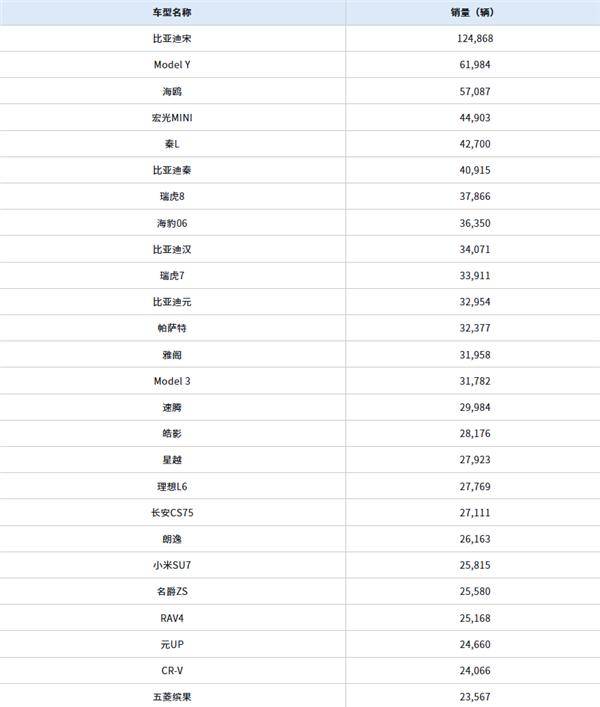Click the 海鸥 row name
Image resolution: width=600 pixels, height=707 pixels.
click(x=172, y=92)
